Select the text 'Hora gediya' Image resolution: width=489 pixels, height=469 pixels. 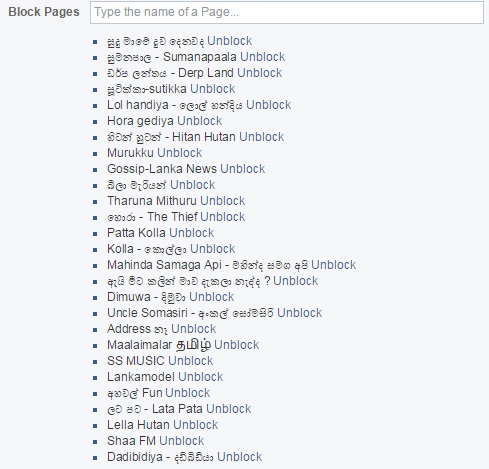[140, 121]
